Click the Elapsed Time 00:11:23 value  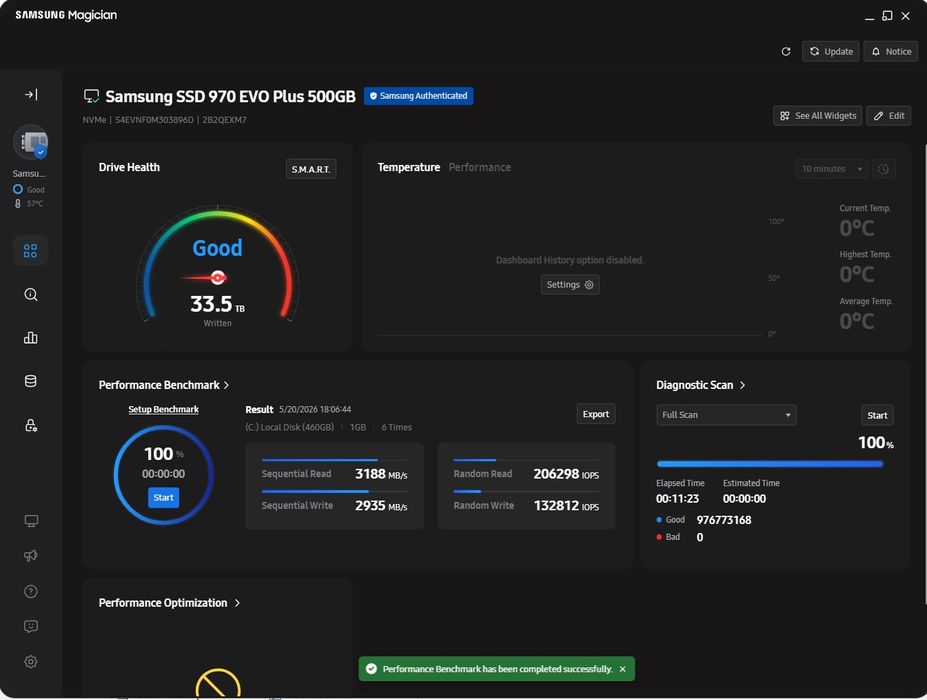[677, 499]
